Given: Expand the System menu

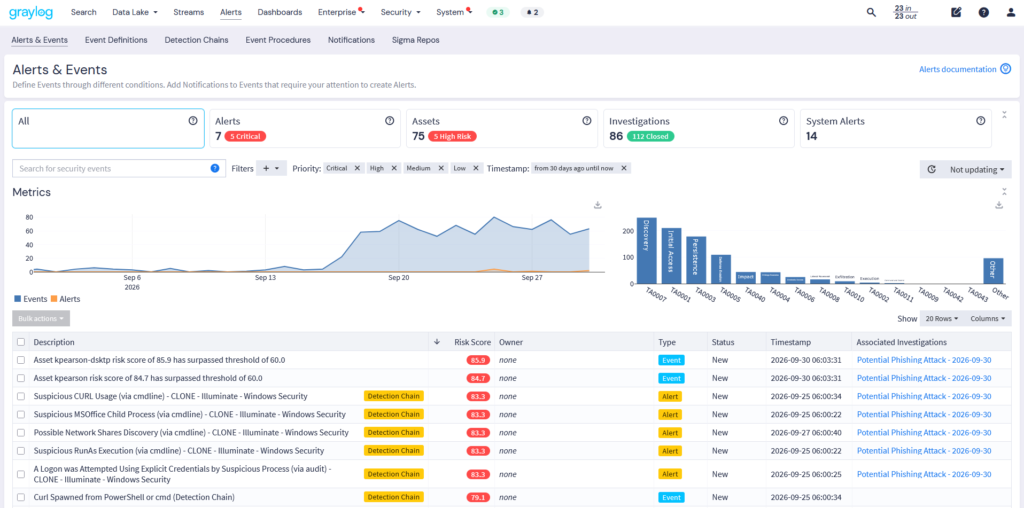Looking at the screenshot, I should coord(454,12).
